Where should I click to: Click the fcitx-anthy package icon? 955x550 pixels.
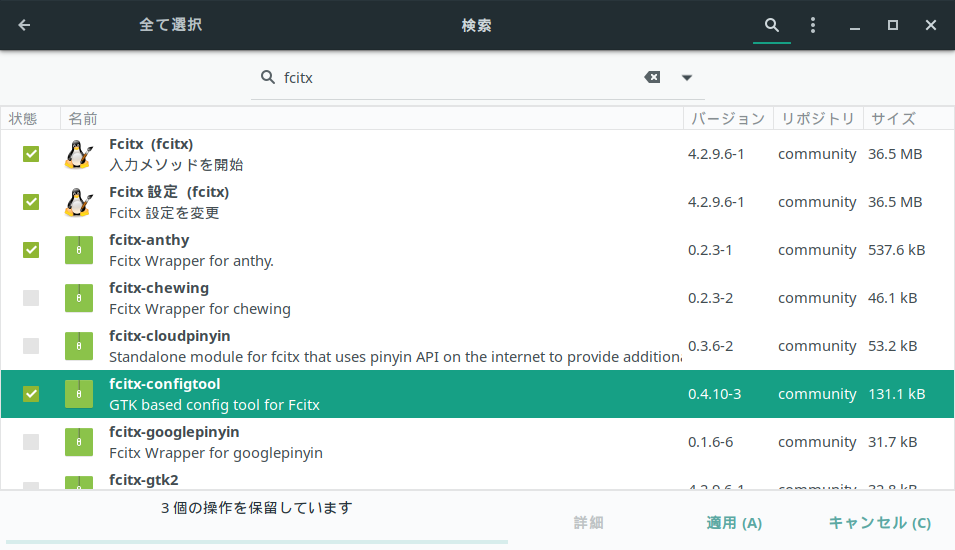[79, 250]
